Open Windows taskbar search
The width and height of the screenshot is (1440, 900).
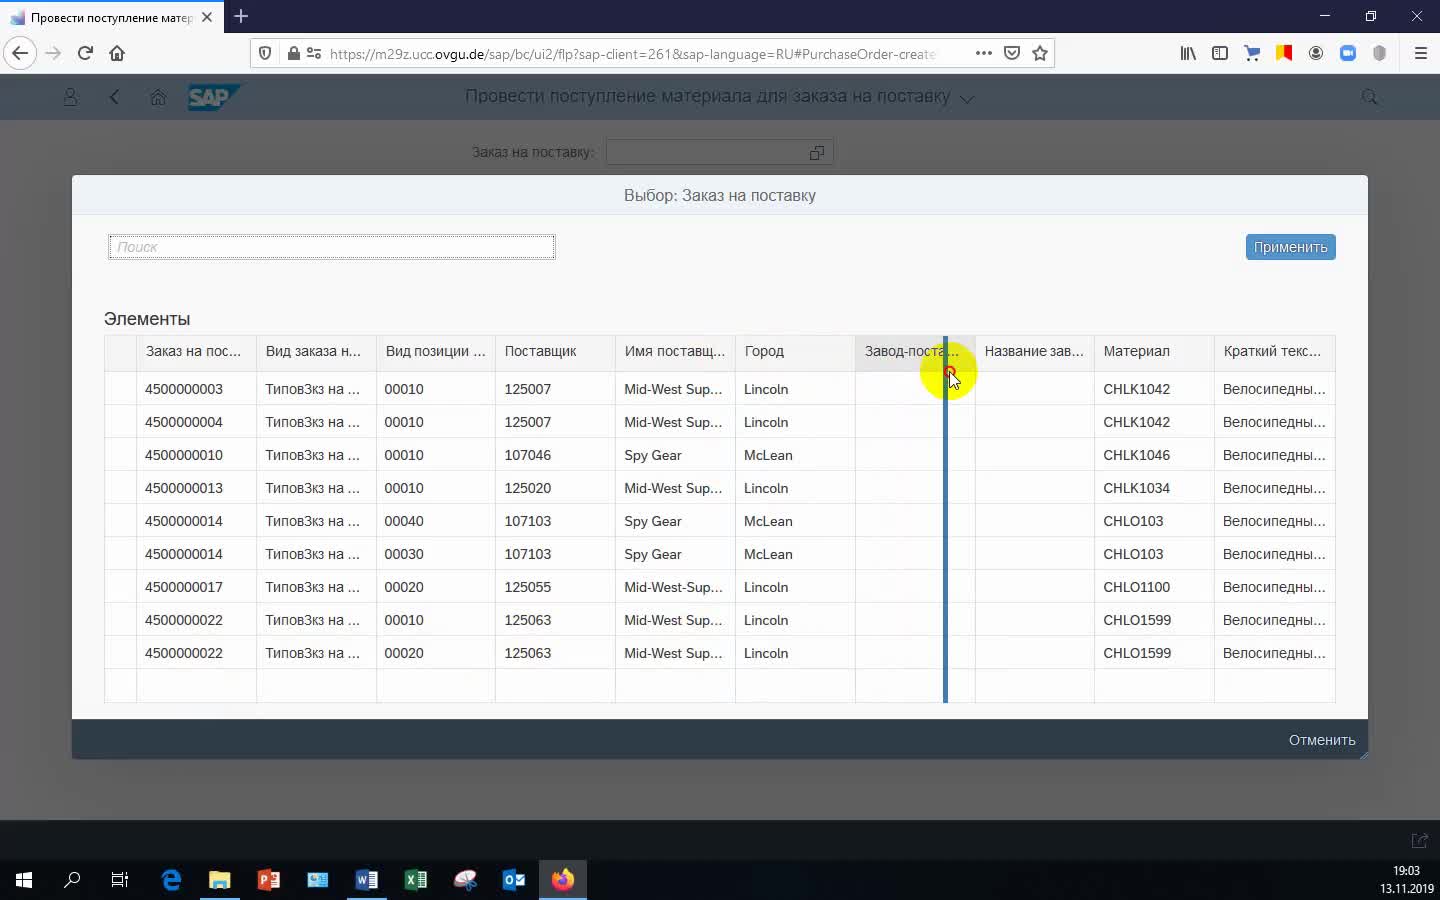click(x=72, y=880)
